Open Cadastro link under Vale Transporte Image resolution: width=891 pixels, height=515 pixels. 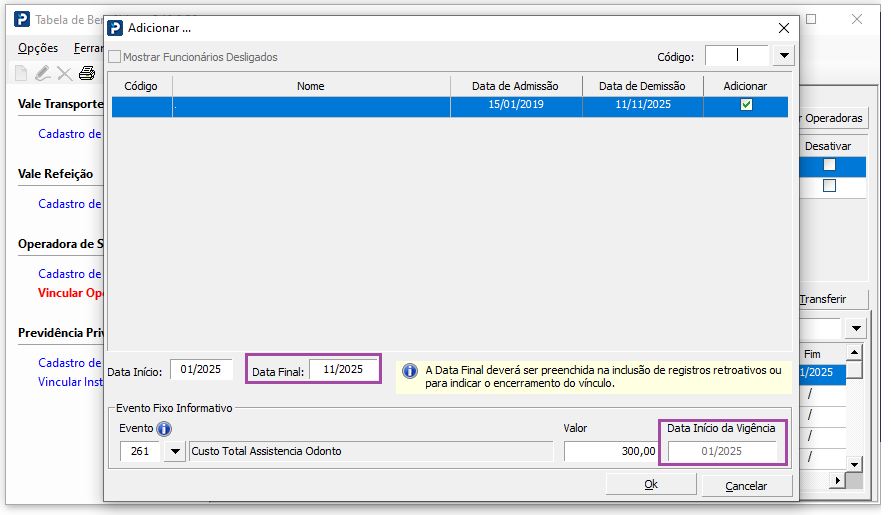pyautogui.click(x=69, y=134)
